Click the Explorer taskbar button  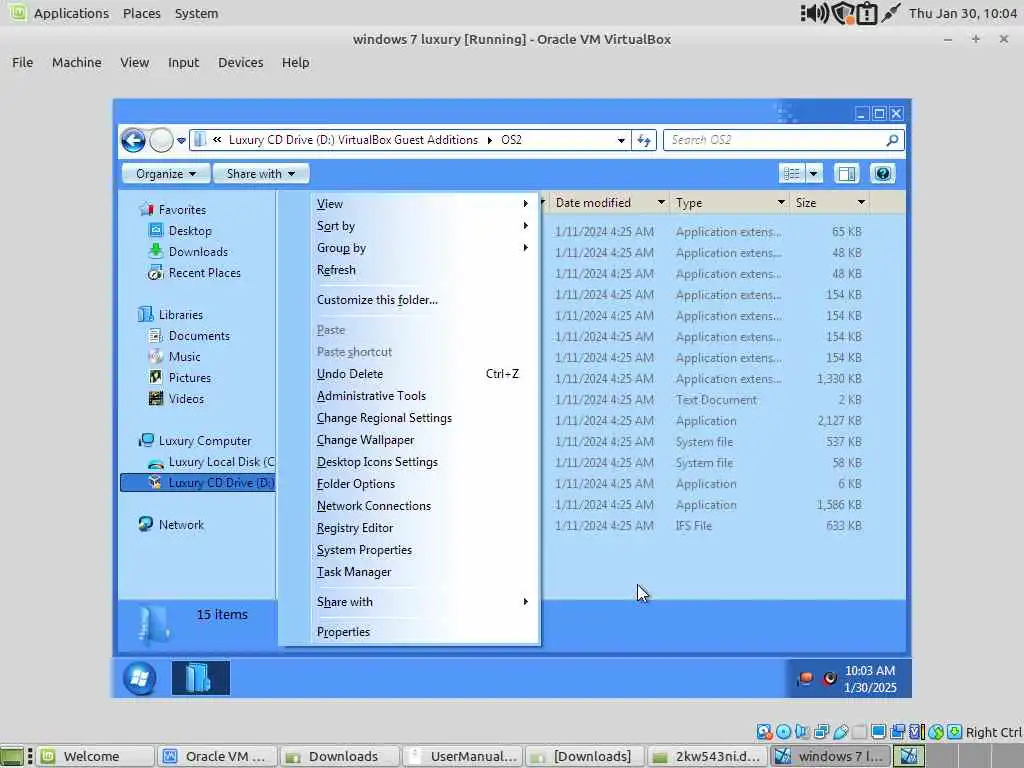[200, 678]
